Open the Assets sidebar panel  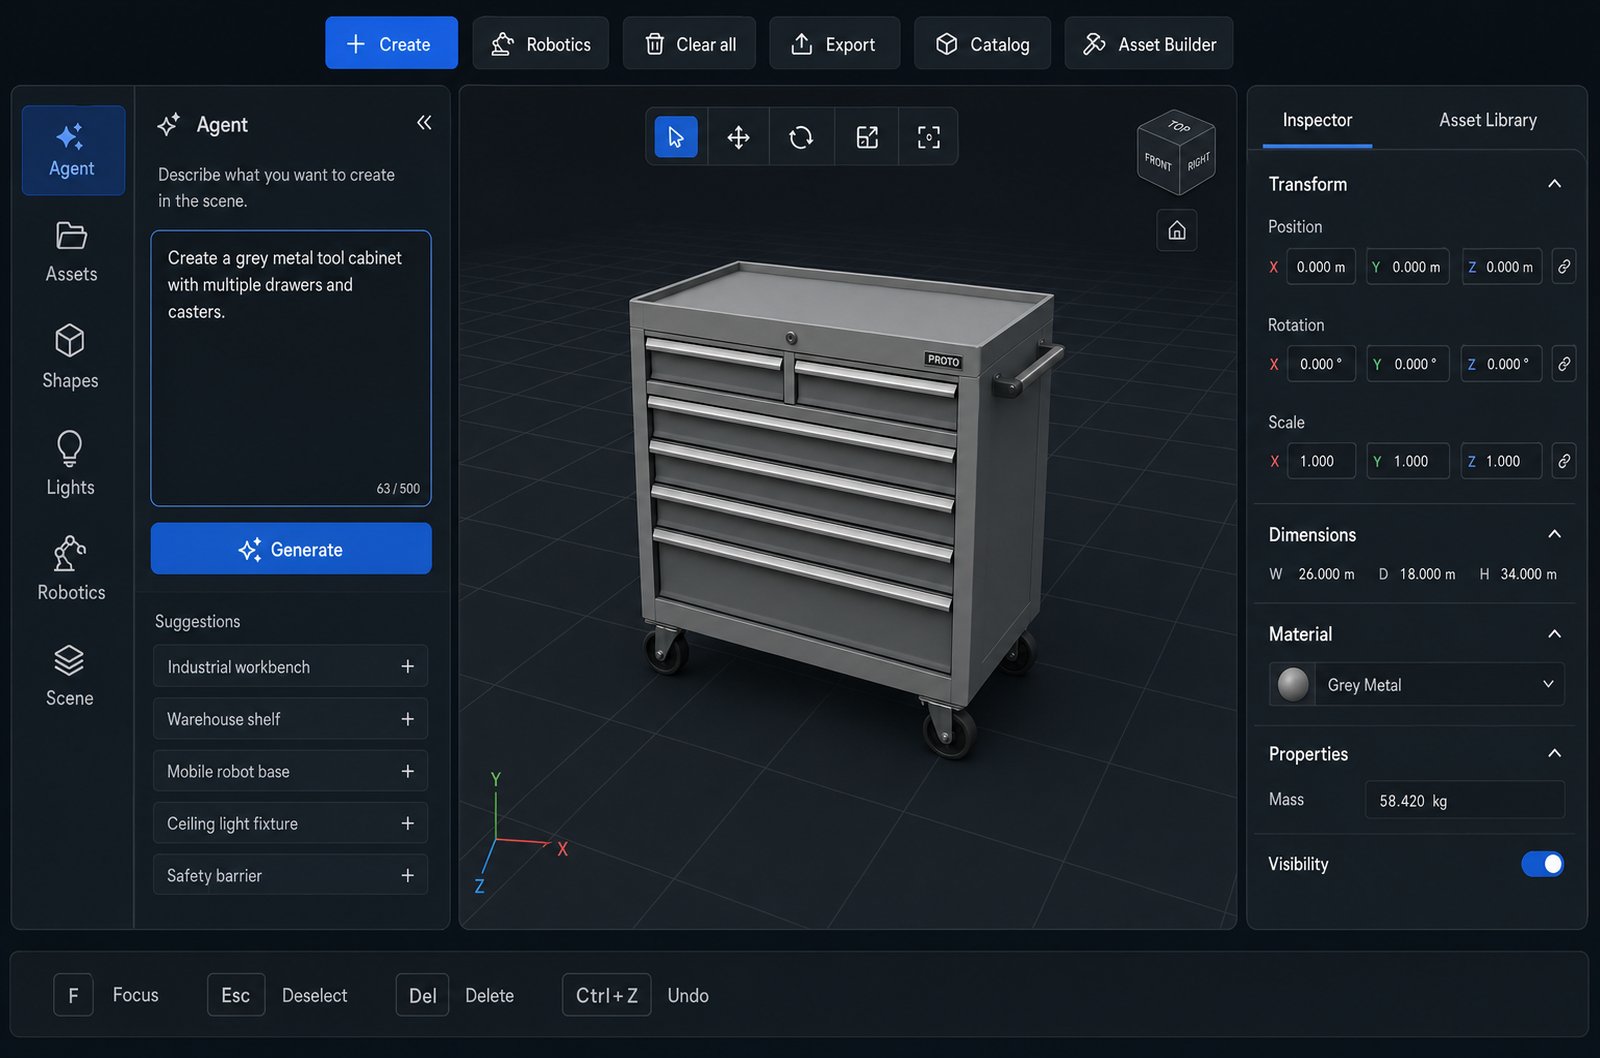coord(71,252)
